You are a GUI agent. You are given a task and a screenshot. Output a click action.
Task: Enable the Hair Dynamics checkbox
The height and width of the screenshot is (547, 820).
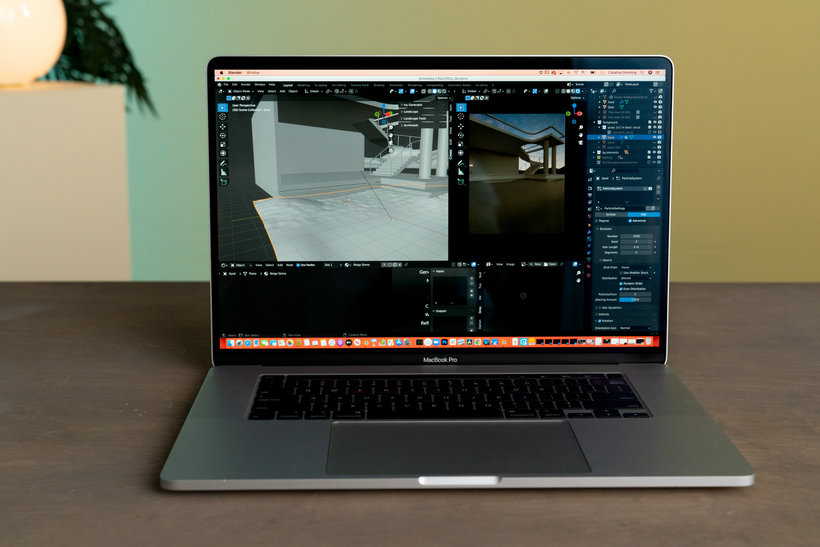click(599, 307)
